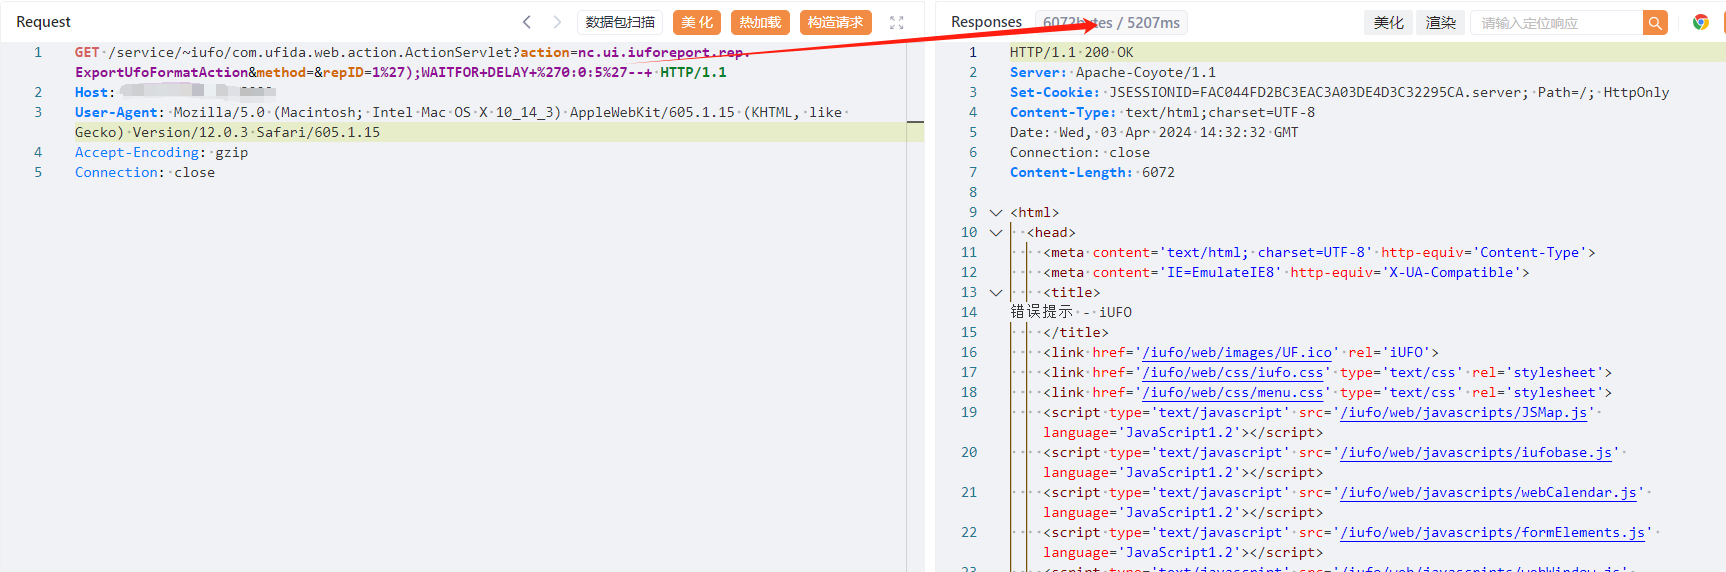Click the Accept-Encoding header name
The image size is (1726, 572).
click(x=136, y=152)
